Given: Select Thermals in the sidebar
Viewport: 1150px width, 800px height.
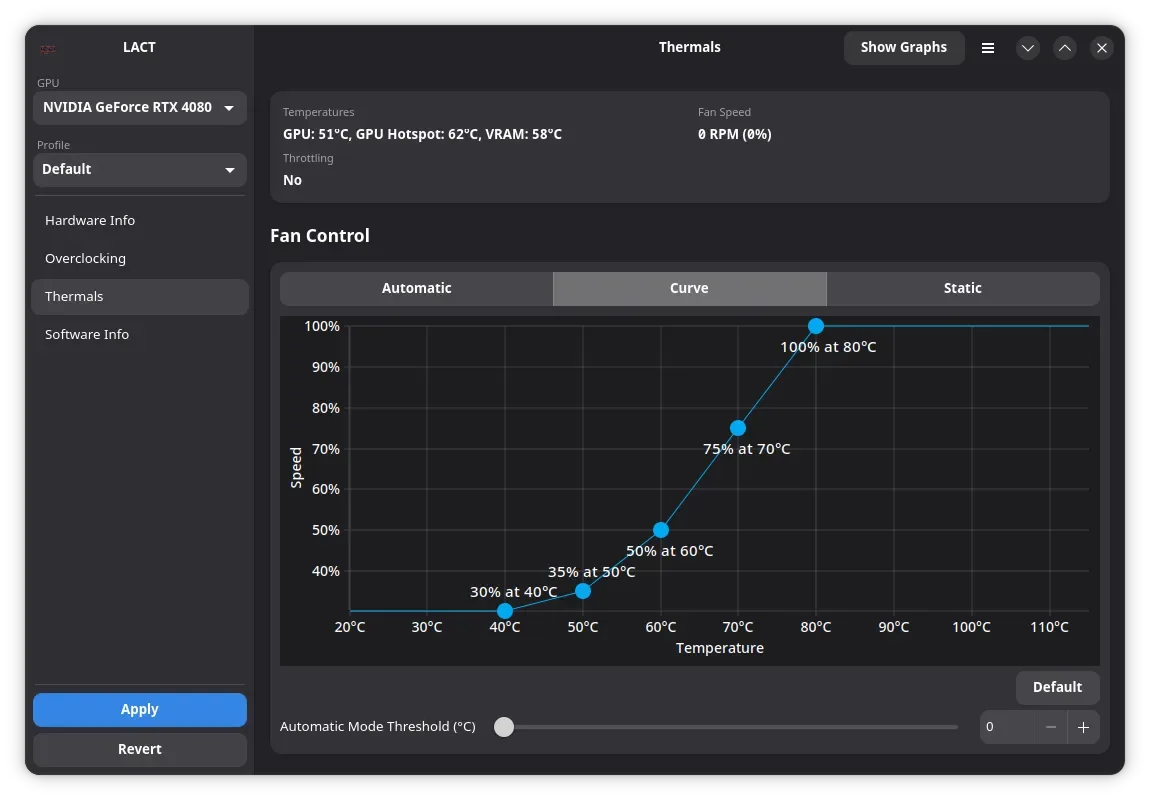Looking at the screenshot, I should (x=139, y=297).
